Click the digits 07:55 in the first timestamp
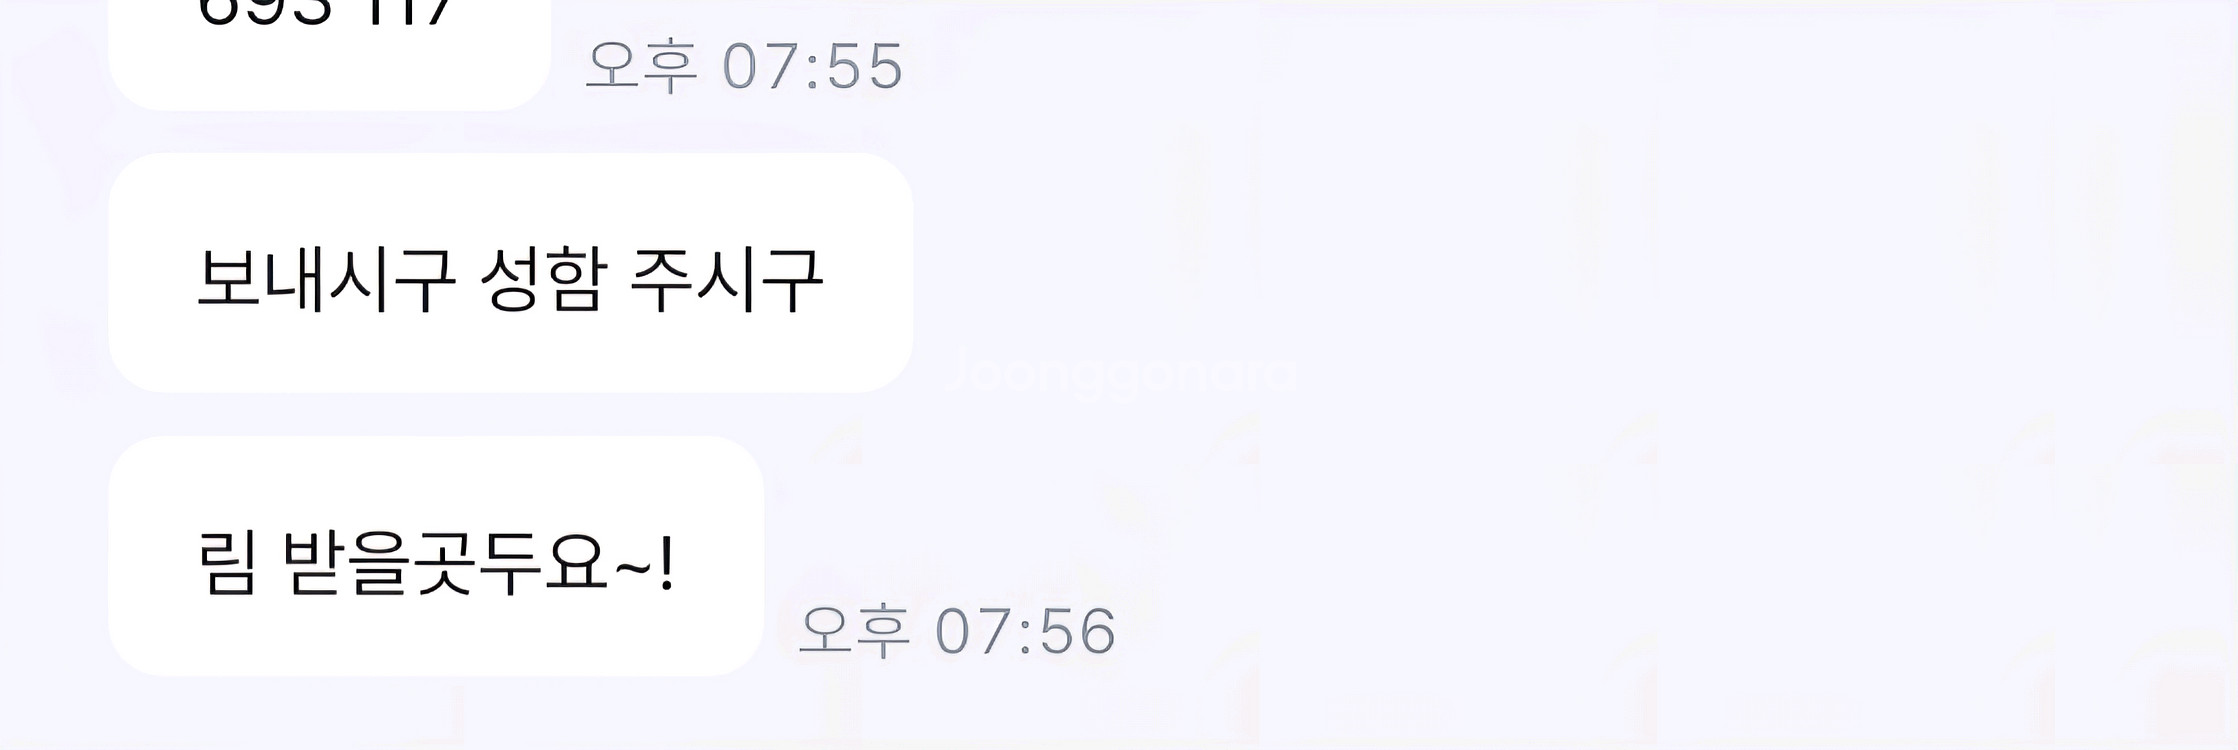2238x750 pixels. [813, 67]
